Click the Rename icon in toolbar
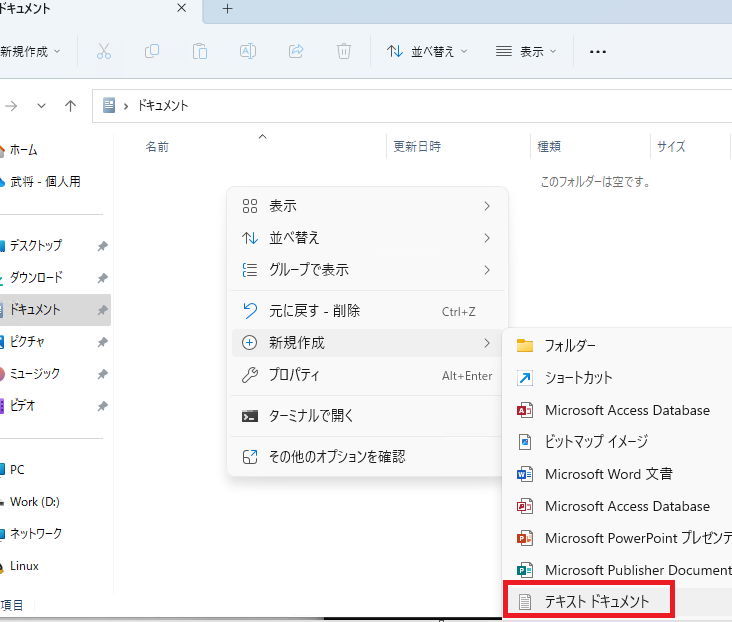Screen dimensions: 732x622 click(x=248, y=51)
